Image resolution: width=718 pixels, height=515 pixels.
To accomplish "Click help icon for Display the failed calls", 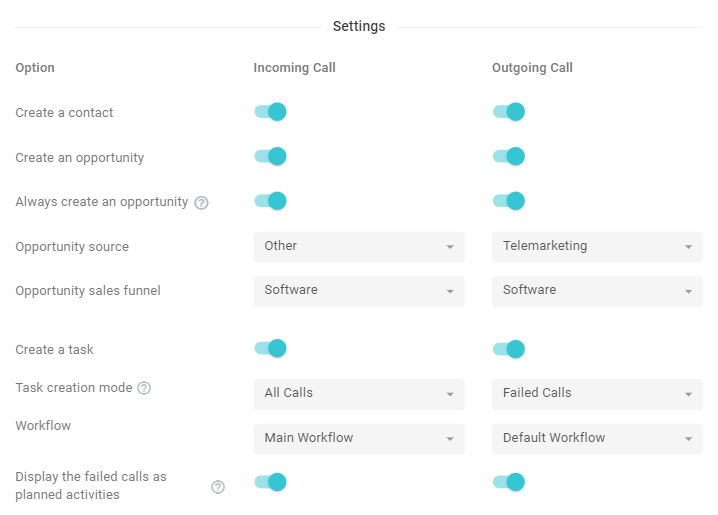I will 218,487.
